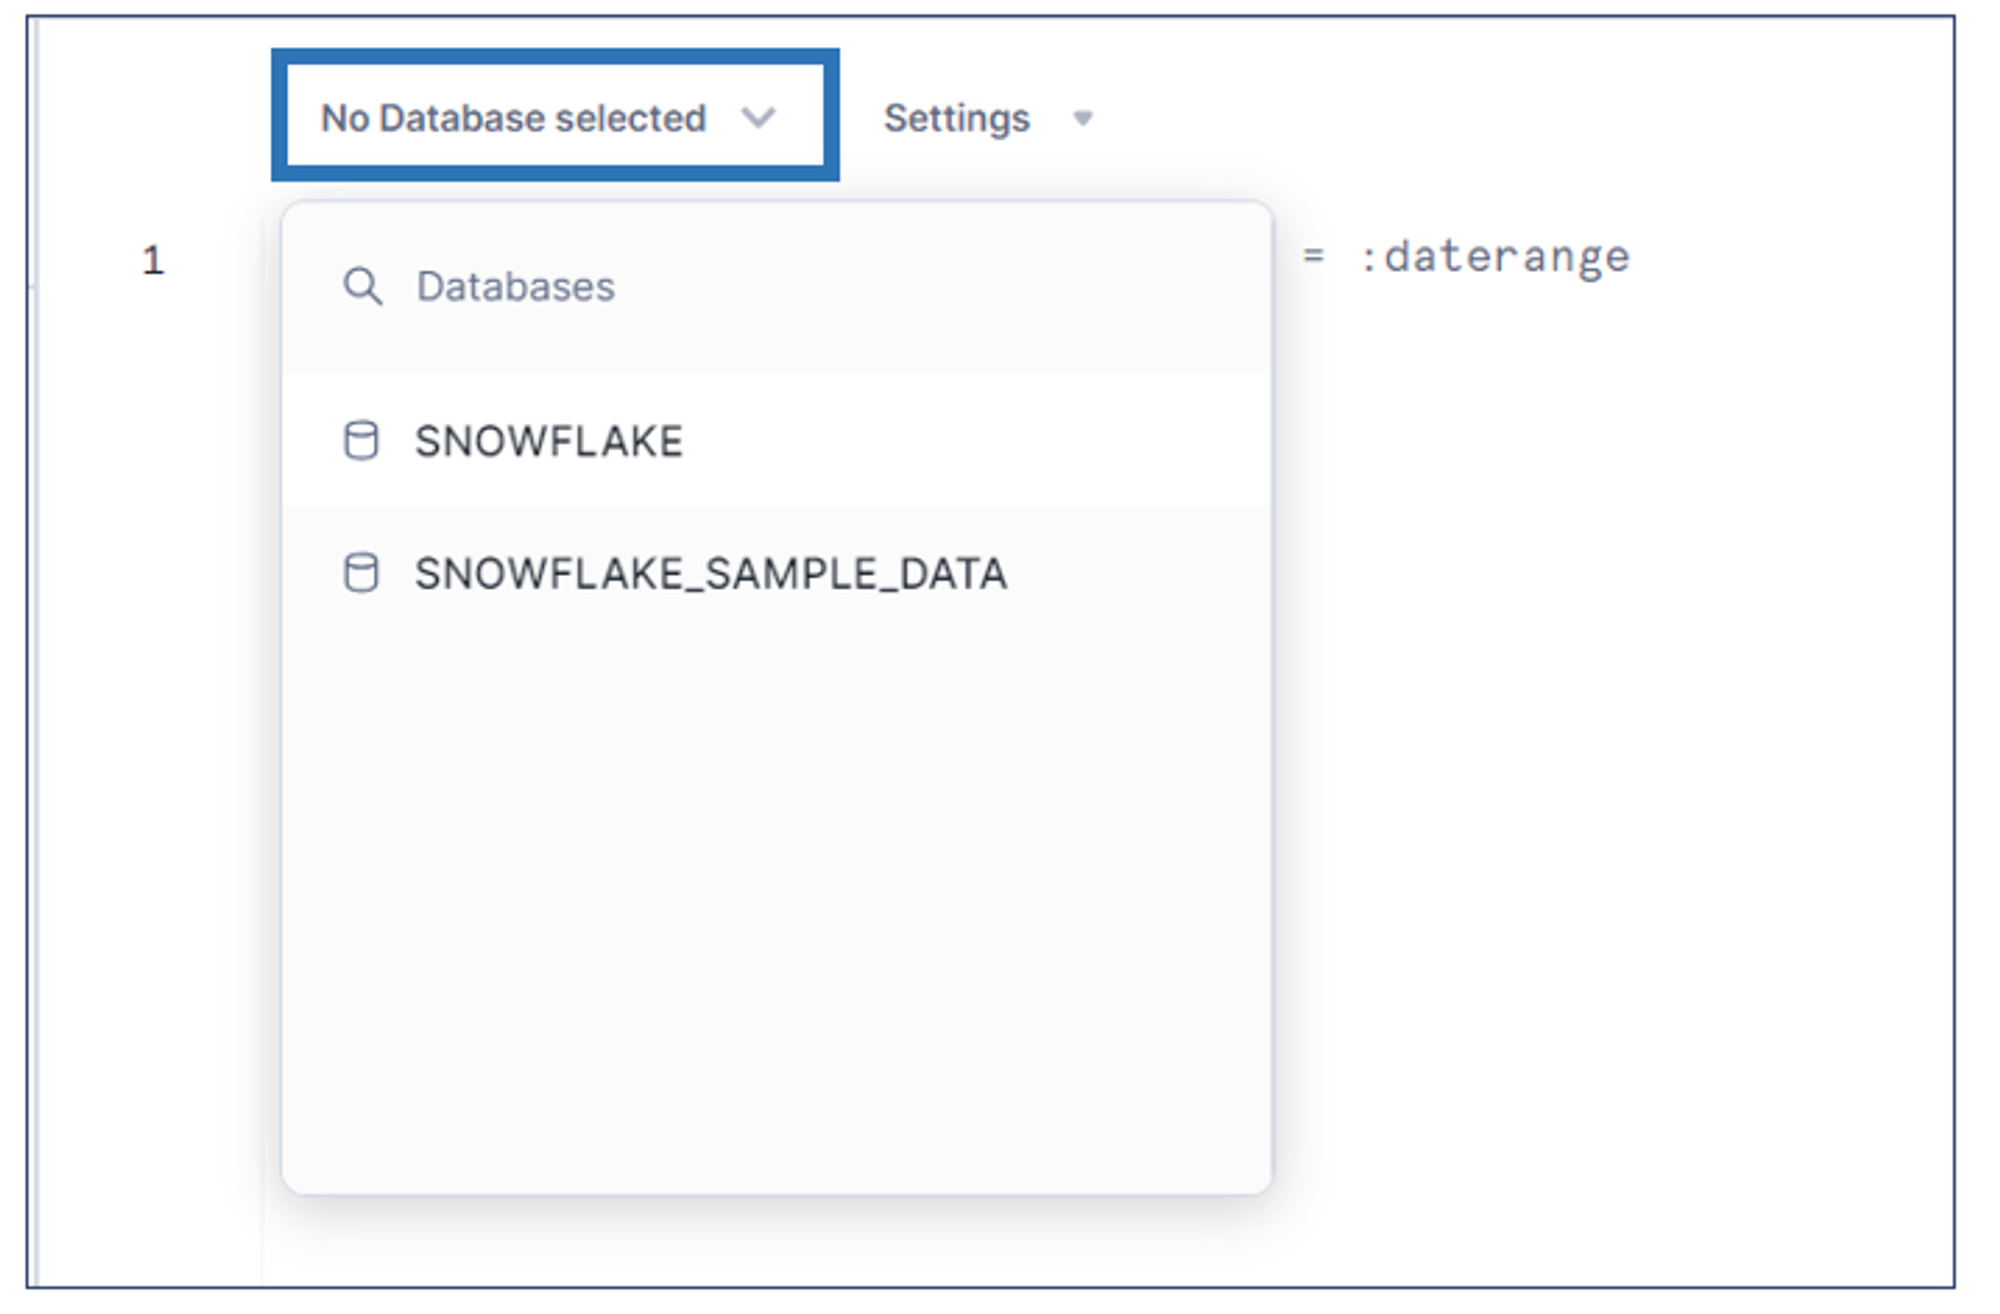Viewport: 2000px width, 1314px height.
Task: Click the highlighted database selector box
Action: (556, 117)
